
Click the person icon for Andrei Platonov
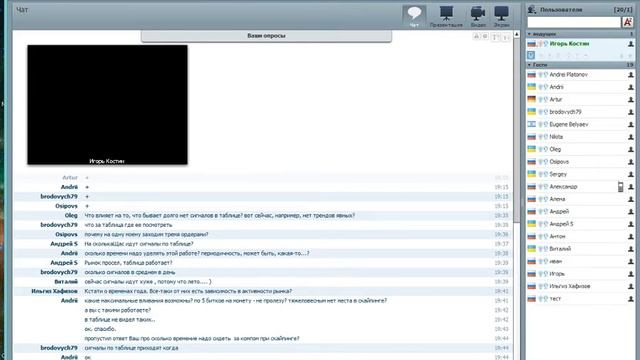(x=631, y=75)
